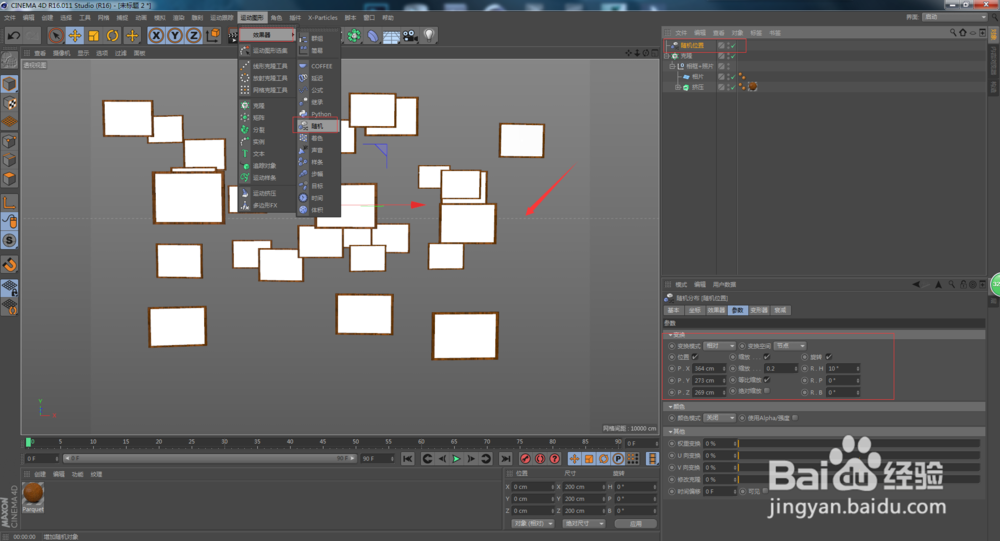The image size is (1000, 541).
Task: Open the 颜色模式 dropdown
Action: (x=719, y=418)
